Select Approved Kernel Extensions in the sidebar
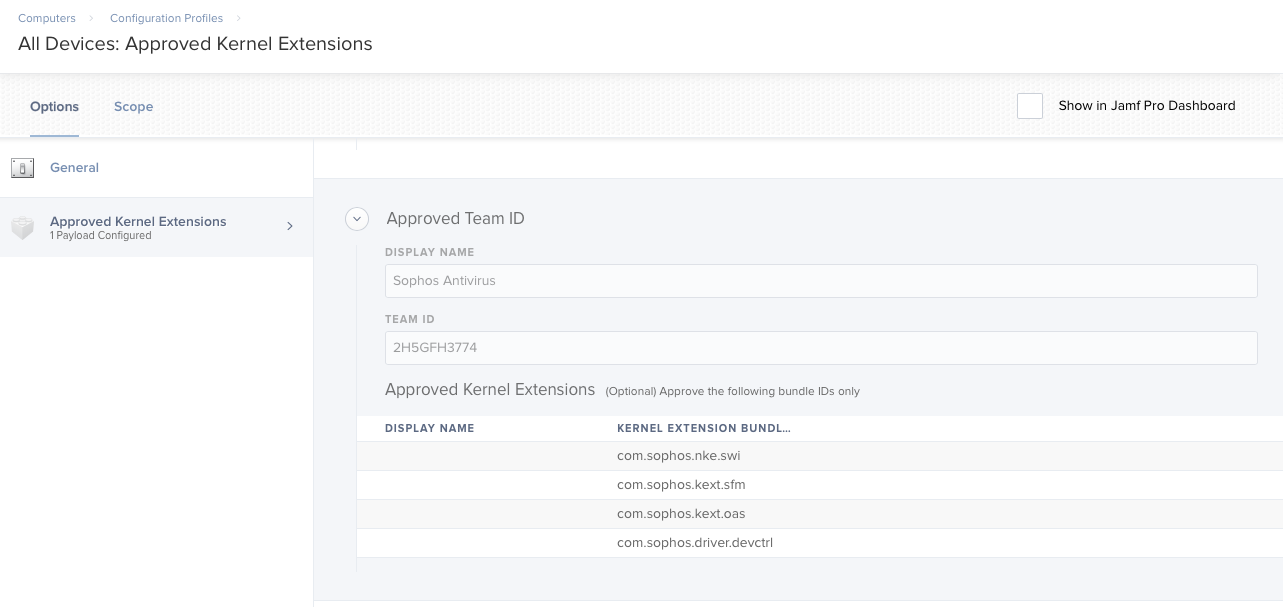The height and width of the screenshot is (607, 1283). point(156,227)
